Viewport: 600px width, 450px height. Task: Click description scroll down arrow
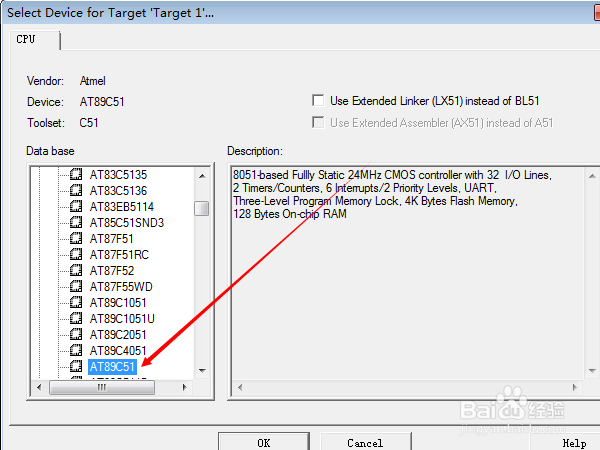point(592,370)
